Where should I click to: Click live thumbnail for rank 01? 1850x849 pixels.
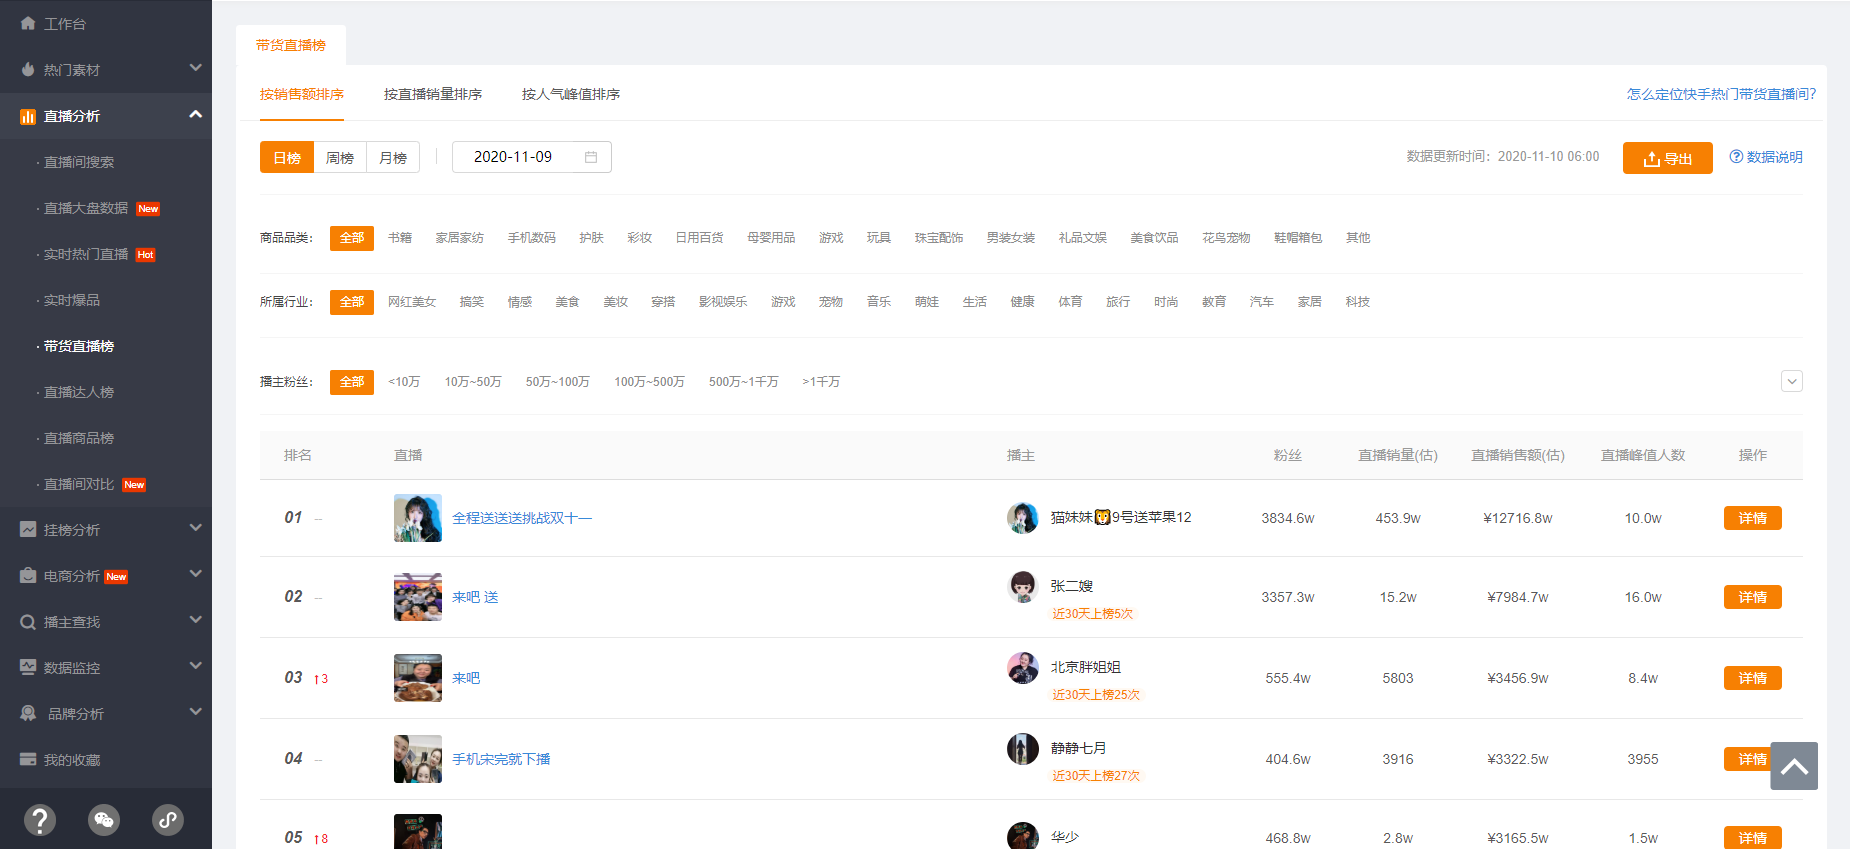pyautogui.click(x=418, y=518)
